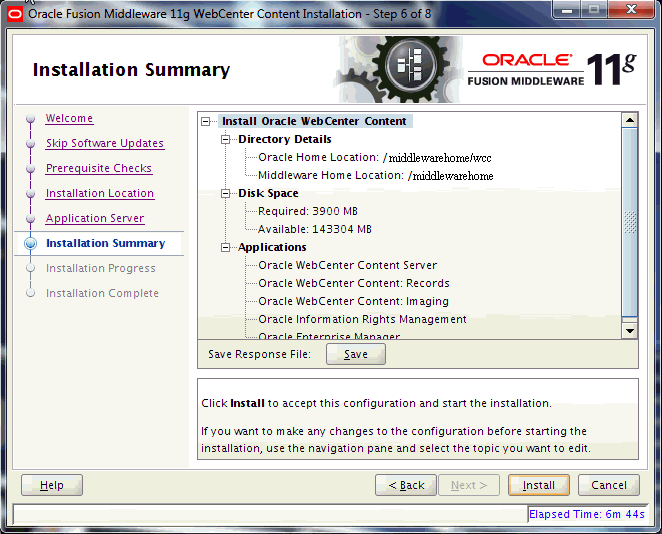Collapse the Applications tree node

[x=226, y=247]
